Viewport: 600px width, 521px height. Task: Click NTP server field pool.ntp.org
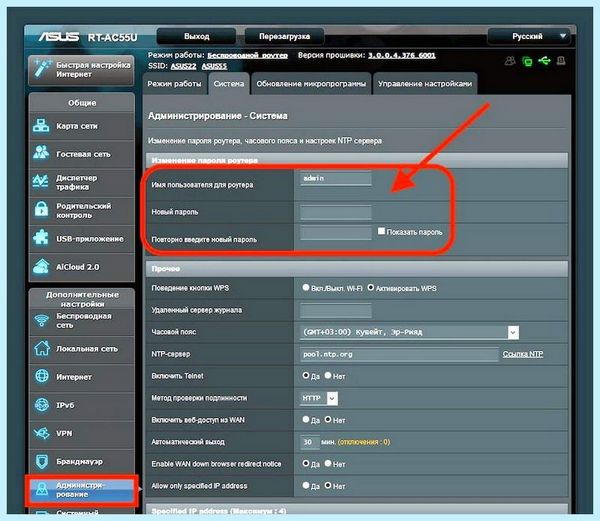click(x=399, y=354)
